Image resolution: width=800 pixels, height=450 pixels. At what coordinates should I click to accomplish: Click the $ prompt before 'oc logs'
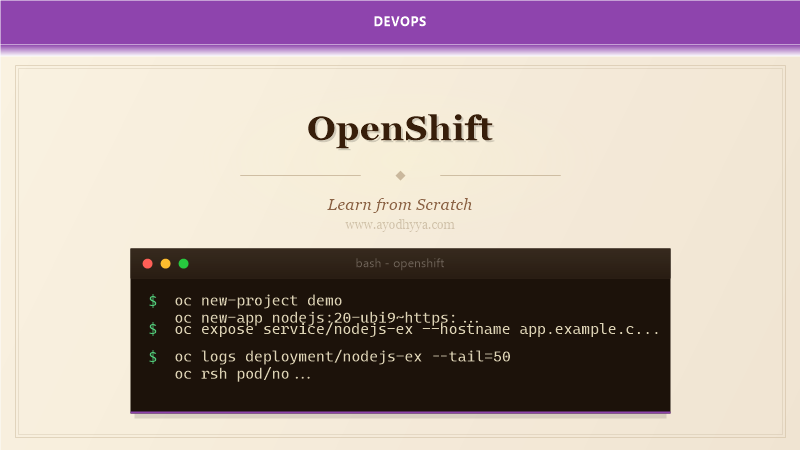[153, 357]
